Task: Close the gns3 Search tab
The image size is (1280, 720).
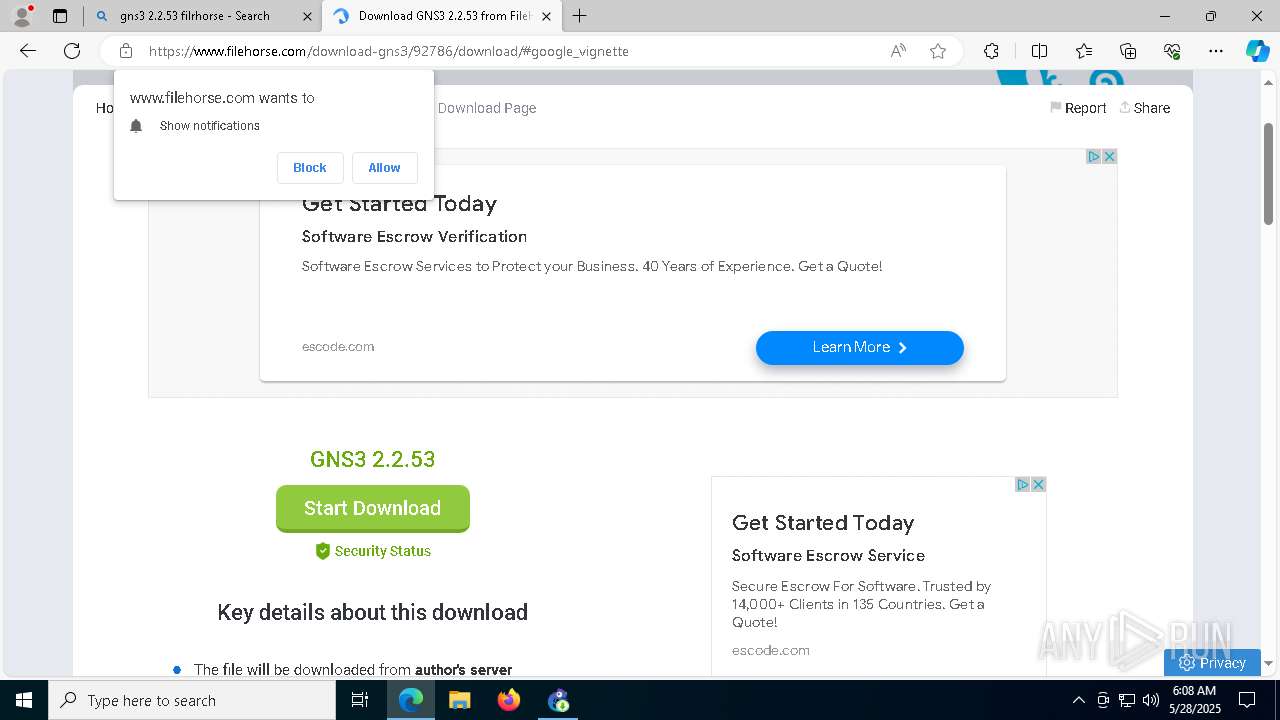Action: coord(305,16)
